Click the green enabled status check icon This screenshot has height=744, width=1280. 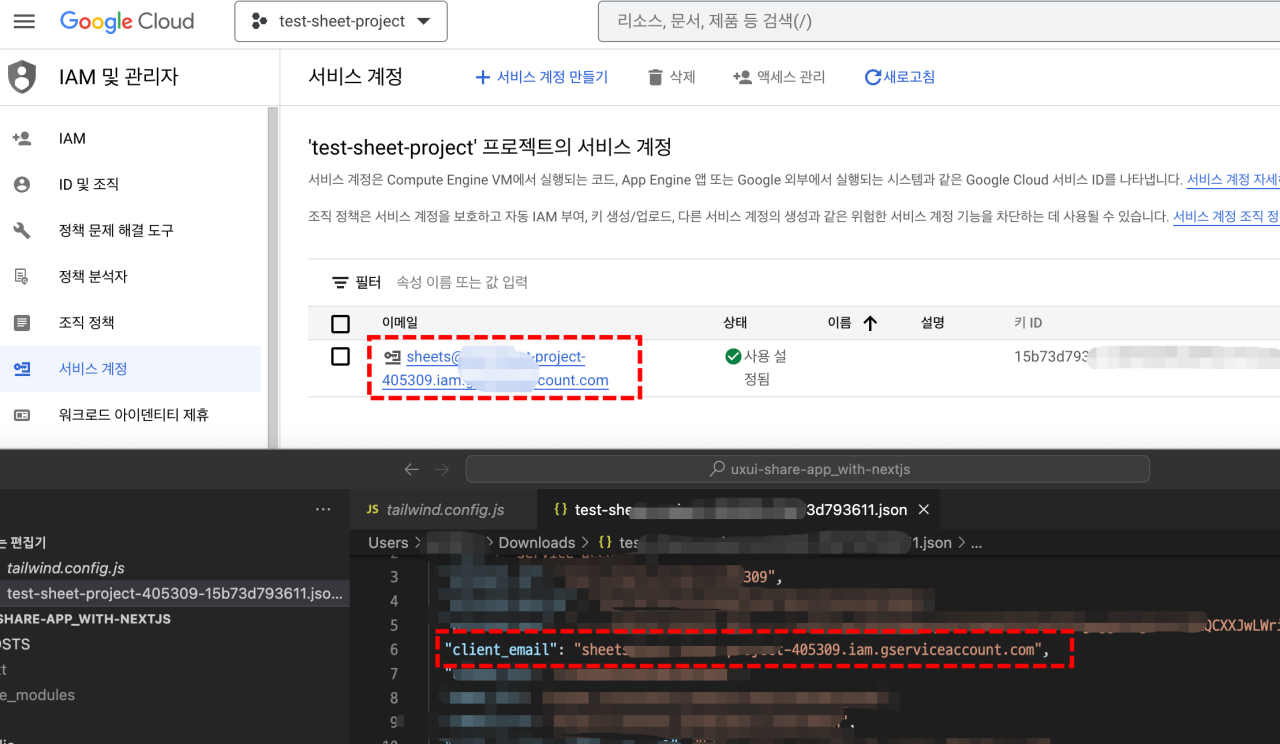click(x=733, y=357)
